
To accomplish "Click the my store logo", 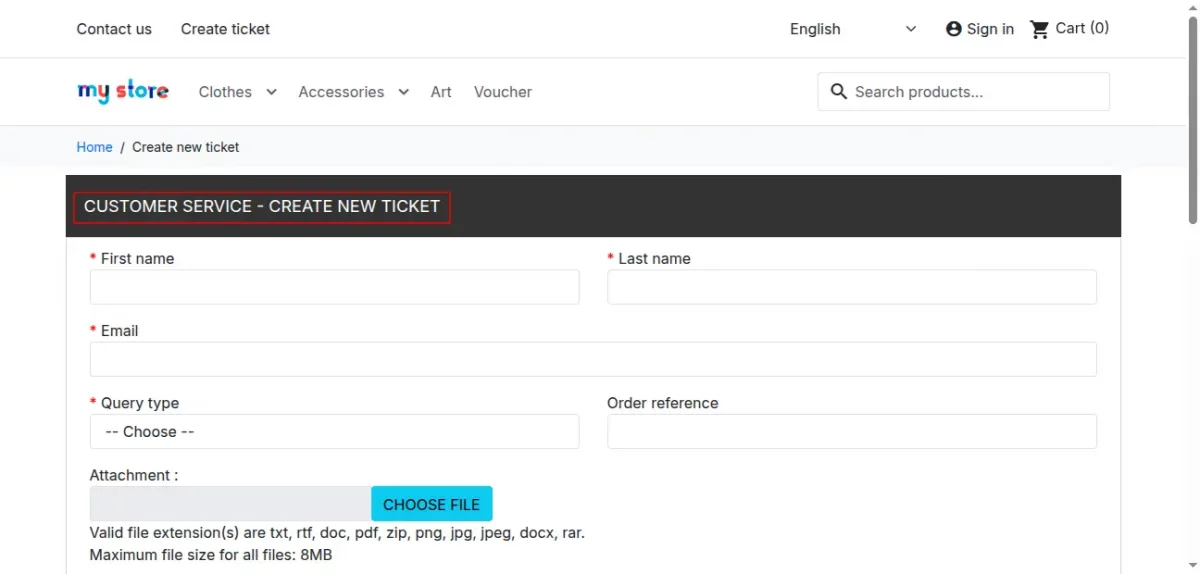I will pyautogui.click(x=123, y=91).
